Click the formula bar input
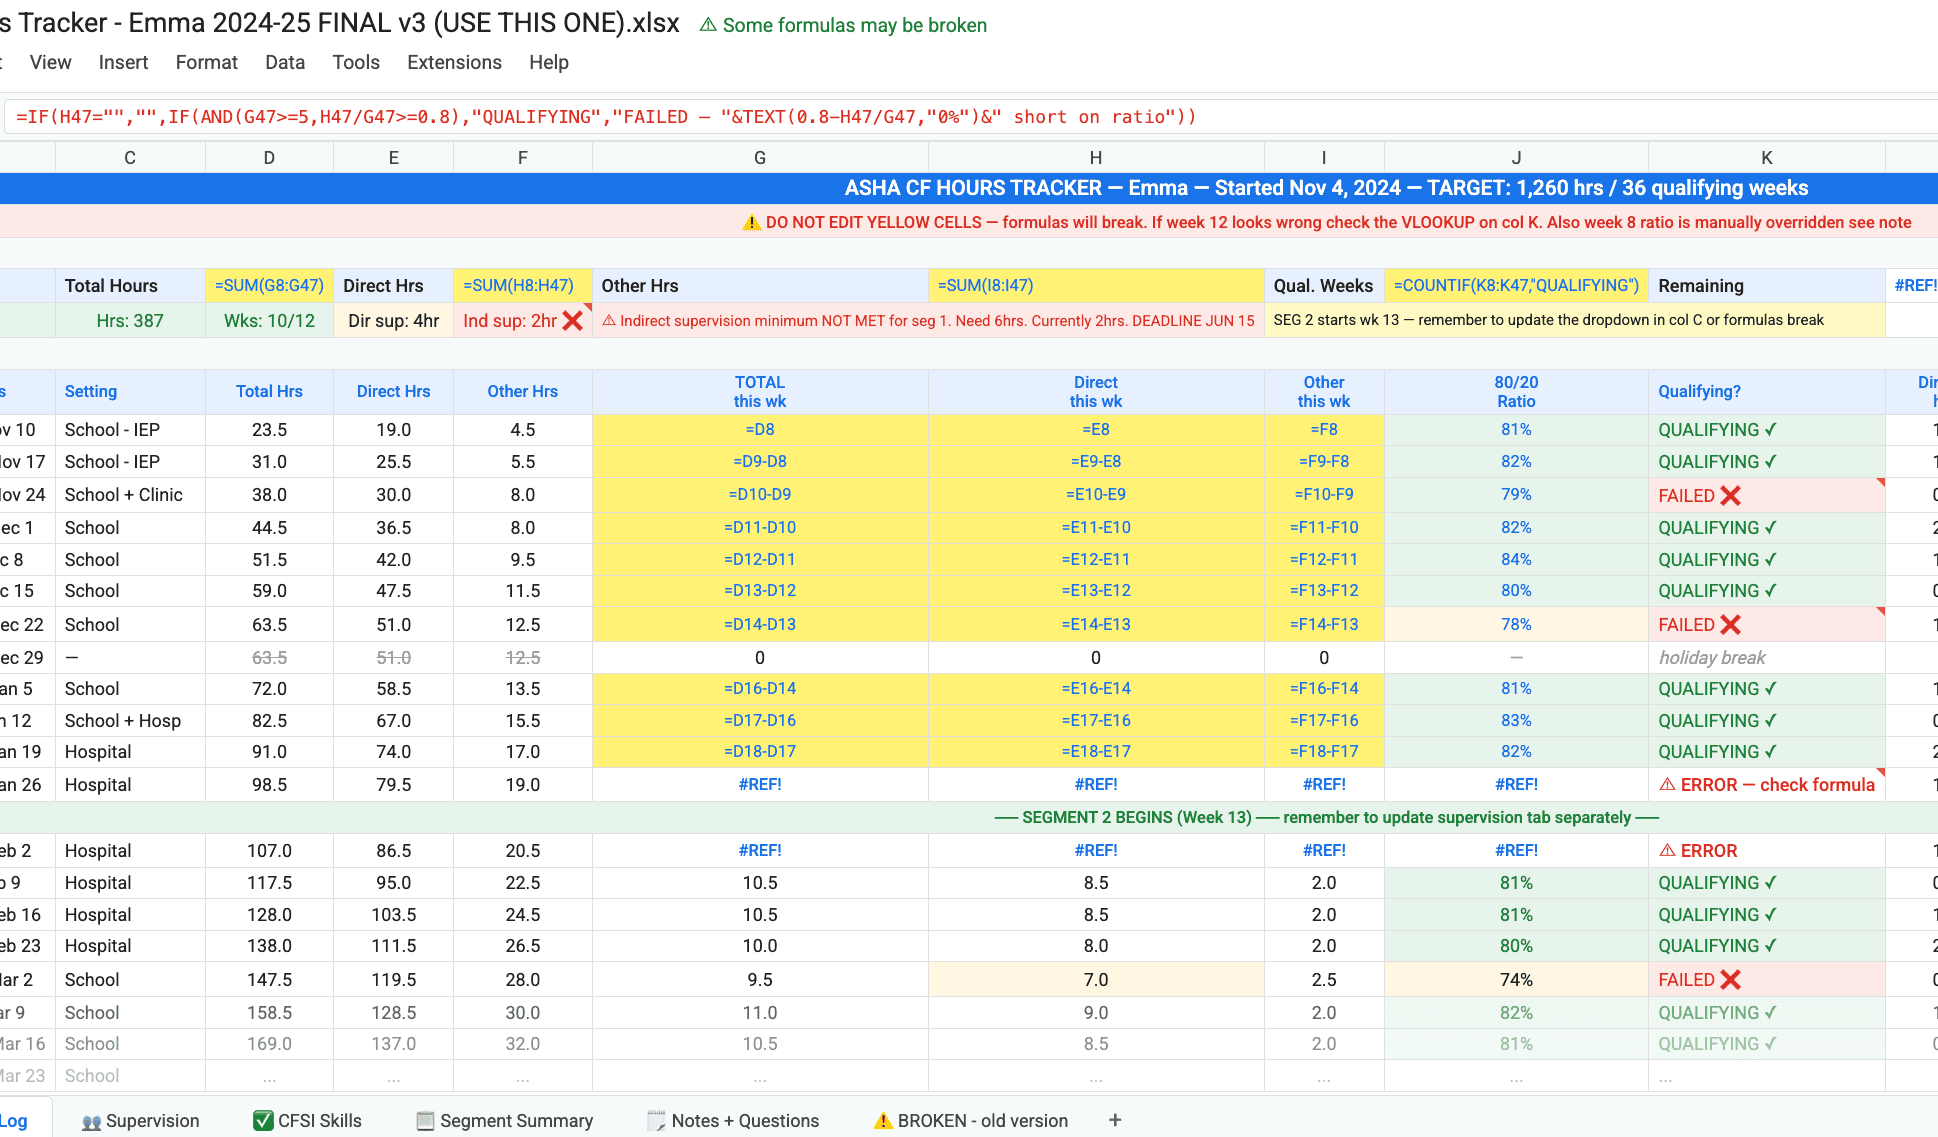1938x1137 pixels. (x=970, y=117)
